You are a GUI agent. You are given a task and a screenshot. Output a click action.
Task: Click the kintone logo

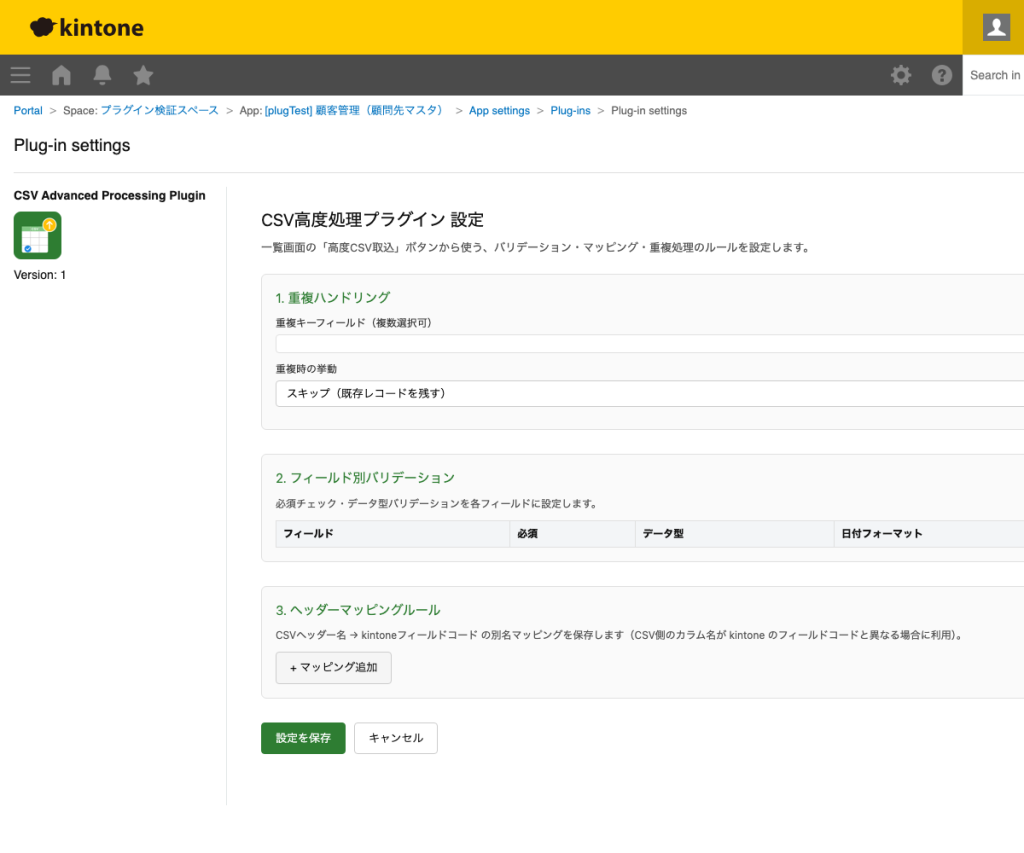85,27
